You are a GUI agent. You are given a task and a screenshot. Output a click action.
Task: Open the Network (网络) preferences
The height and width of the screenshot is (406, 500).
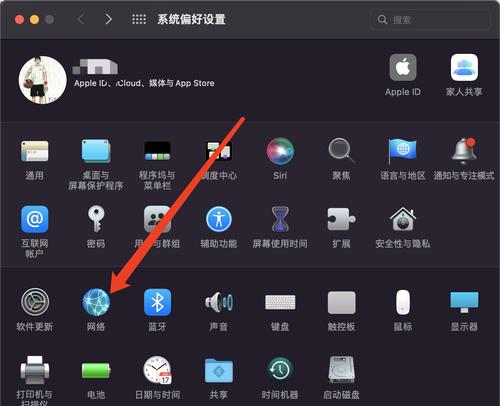[x=96, y=302]
